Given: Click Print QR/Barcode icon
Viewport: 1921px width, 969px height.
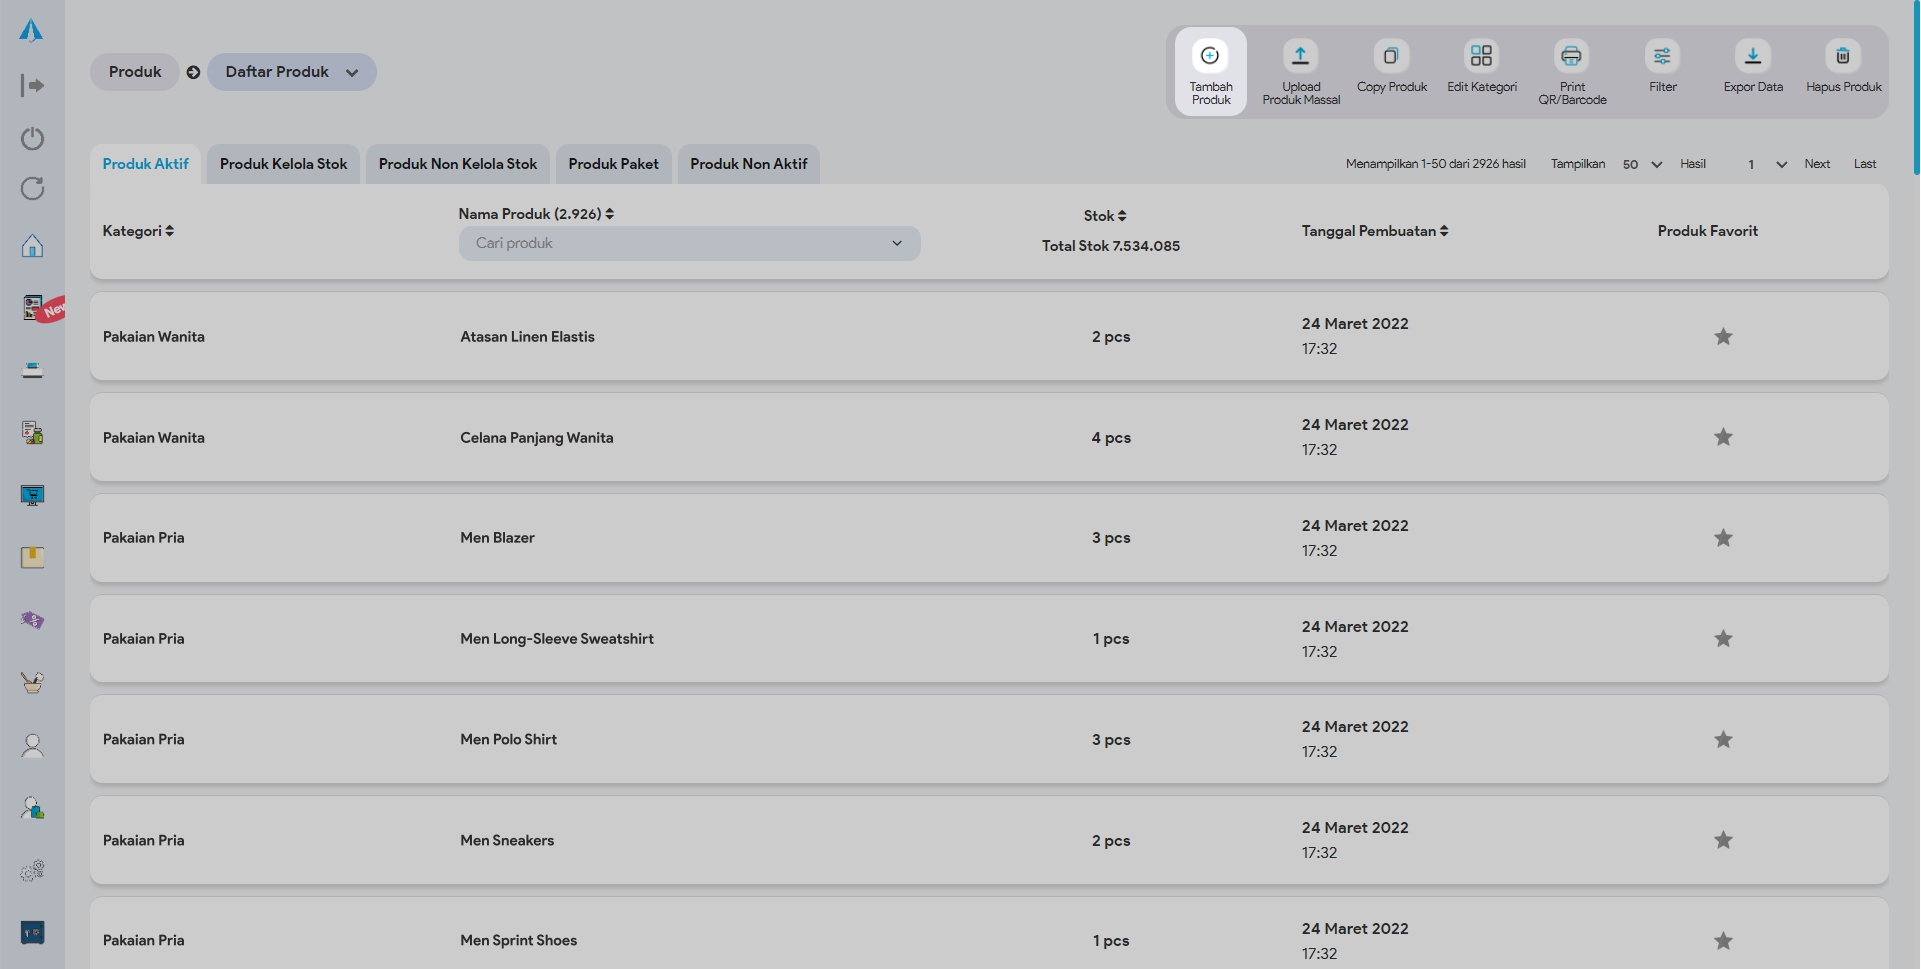Looking at the screenshot, I should tap(1571, 56).
